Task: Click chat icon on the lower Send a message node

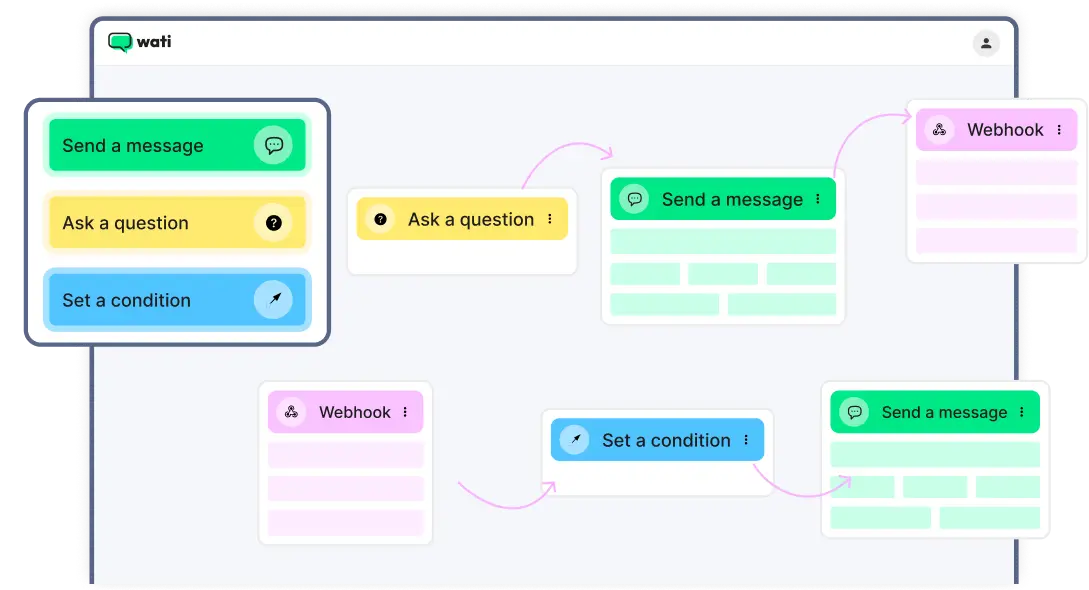Action: click(854, 412)
